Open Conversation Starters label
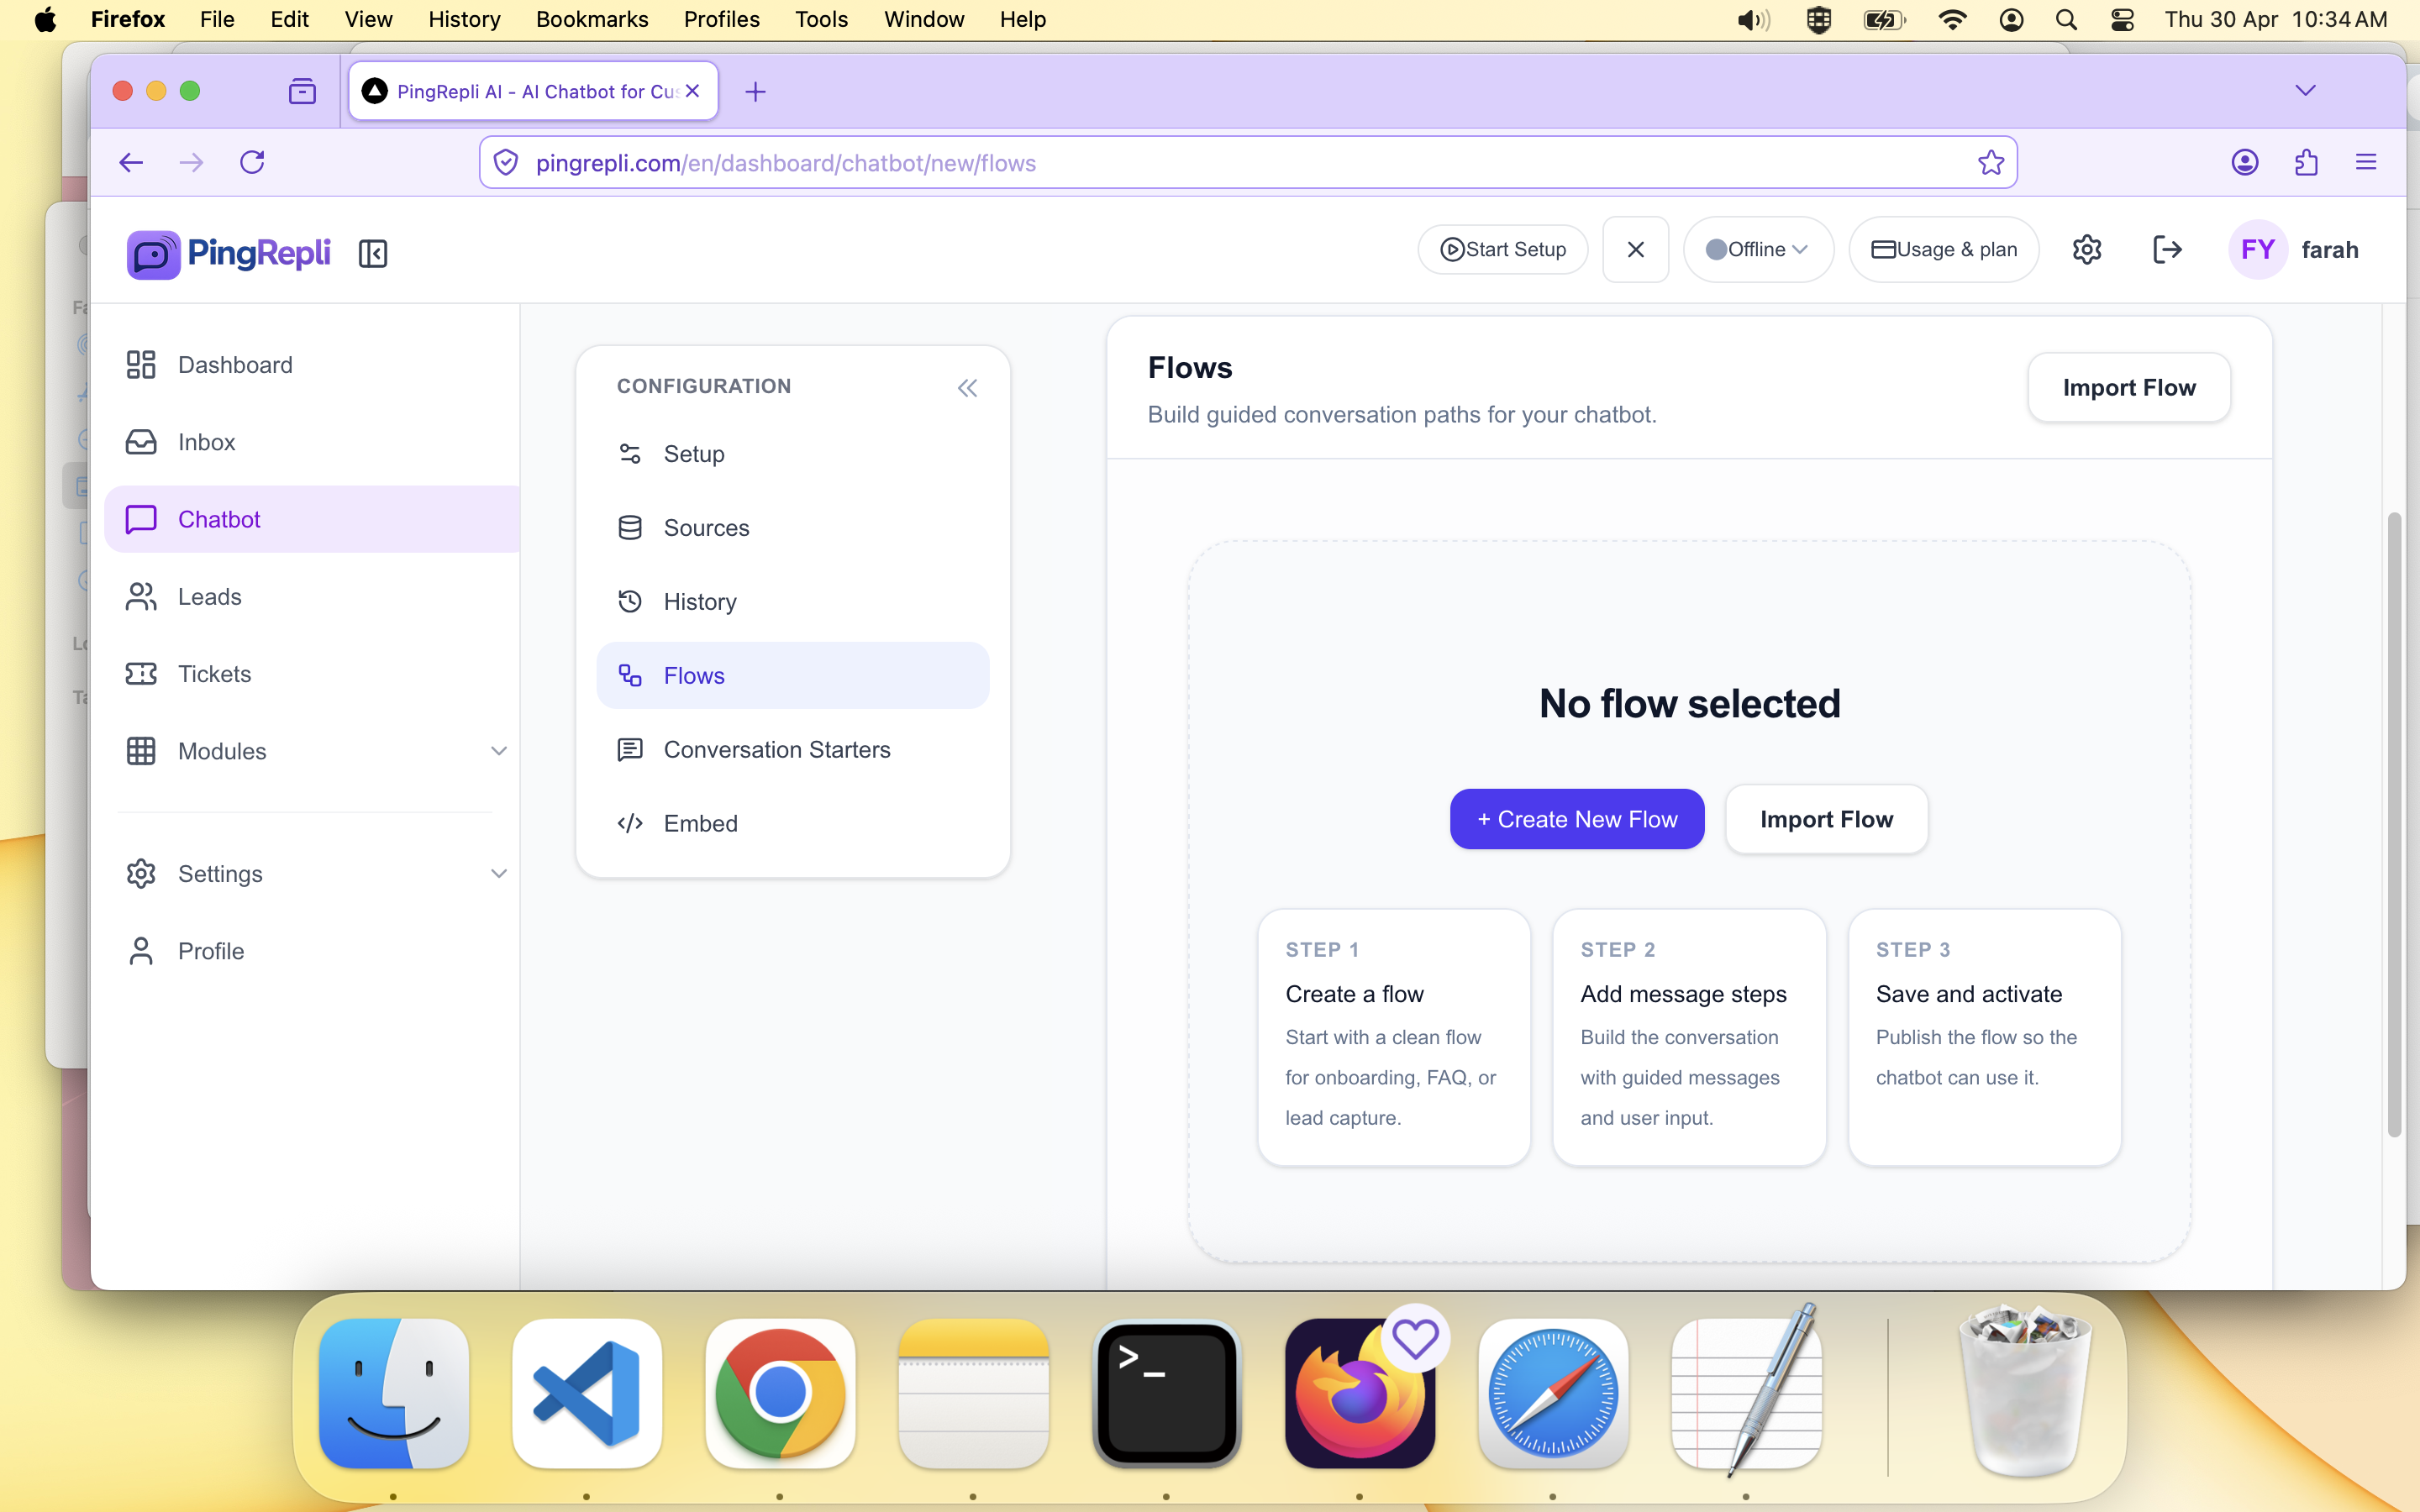 pyautogui.click(x=777, y=749)
